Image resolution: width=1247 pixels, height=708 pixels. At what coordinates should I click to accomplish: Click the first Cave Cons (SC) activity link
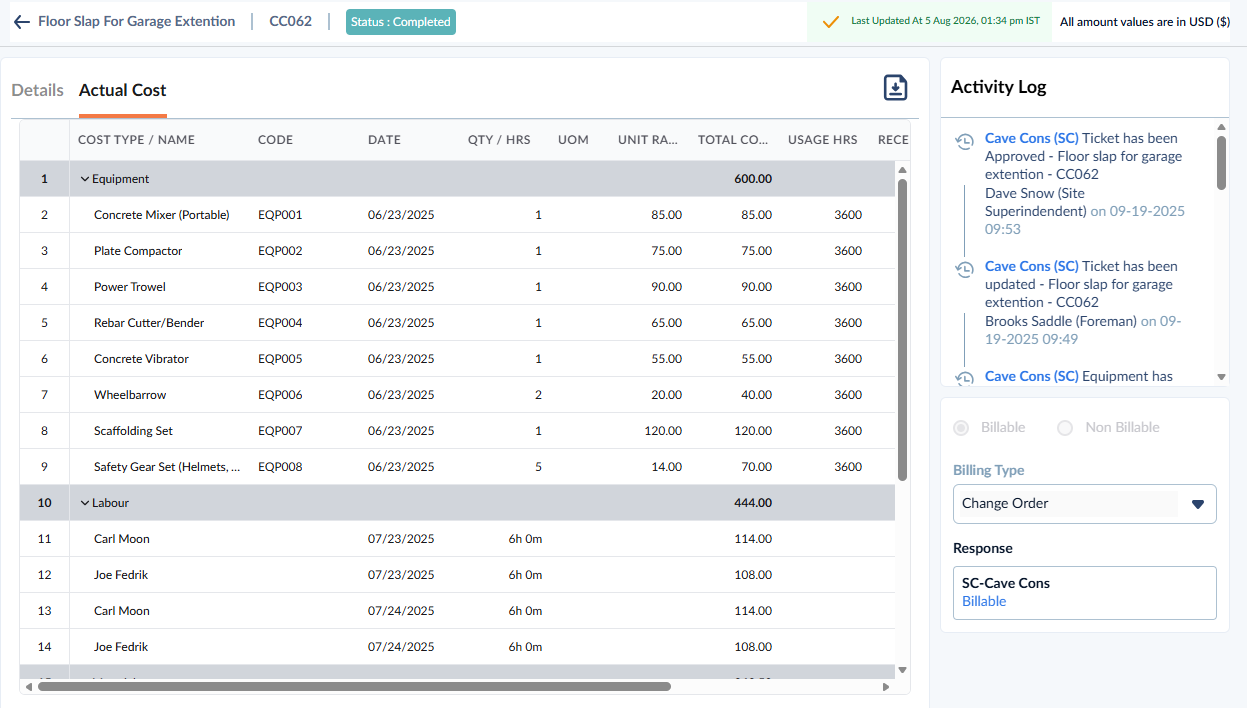(x=1032, y=138)
